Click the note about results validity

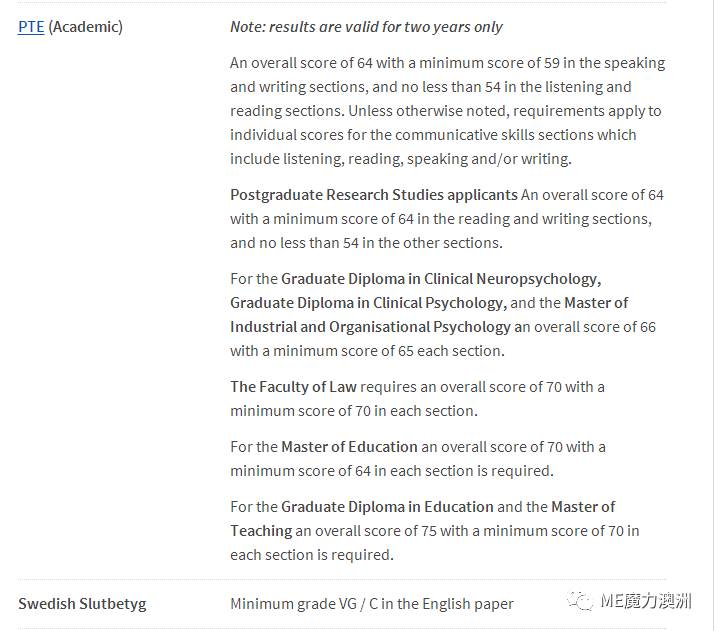366,27
